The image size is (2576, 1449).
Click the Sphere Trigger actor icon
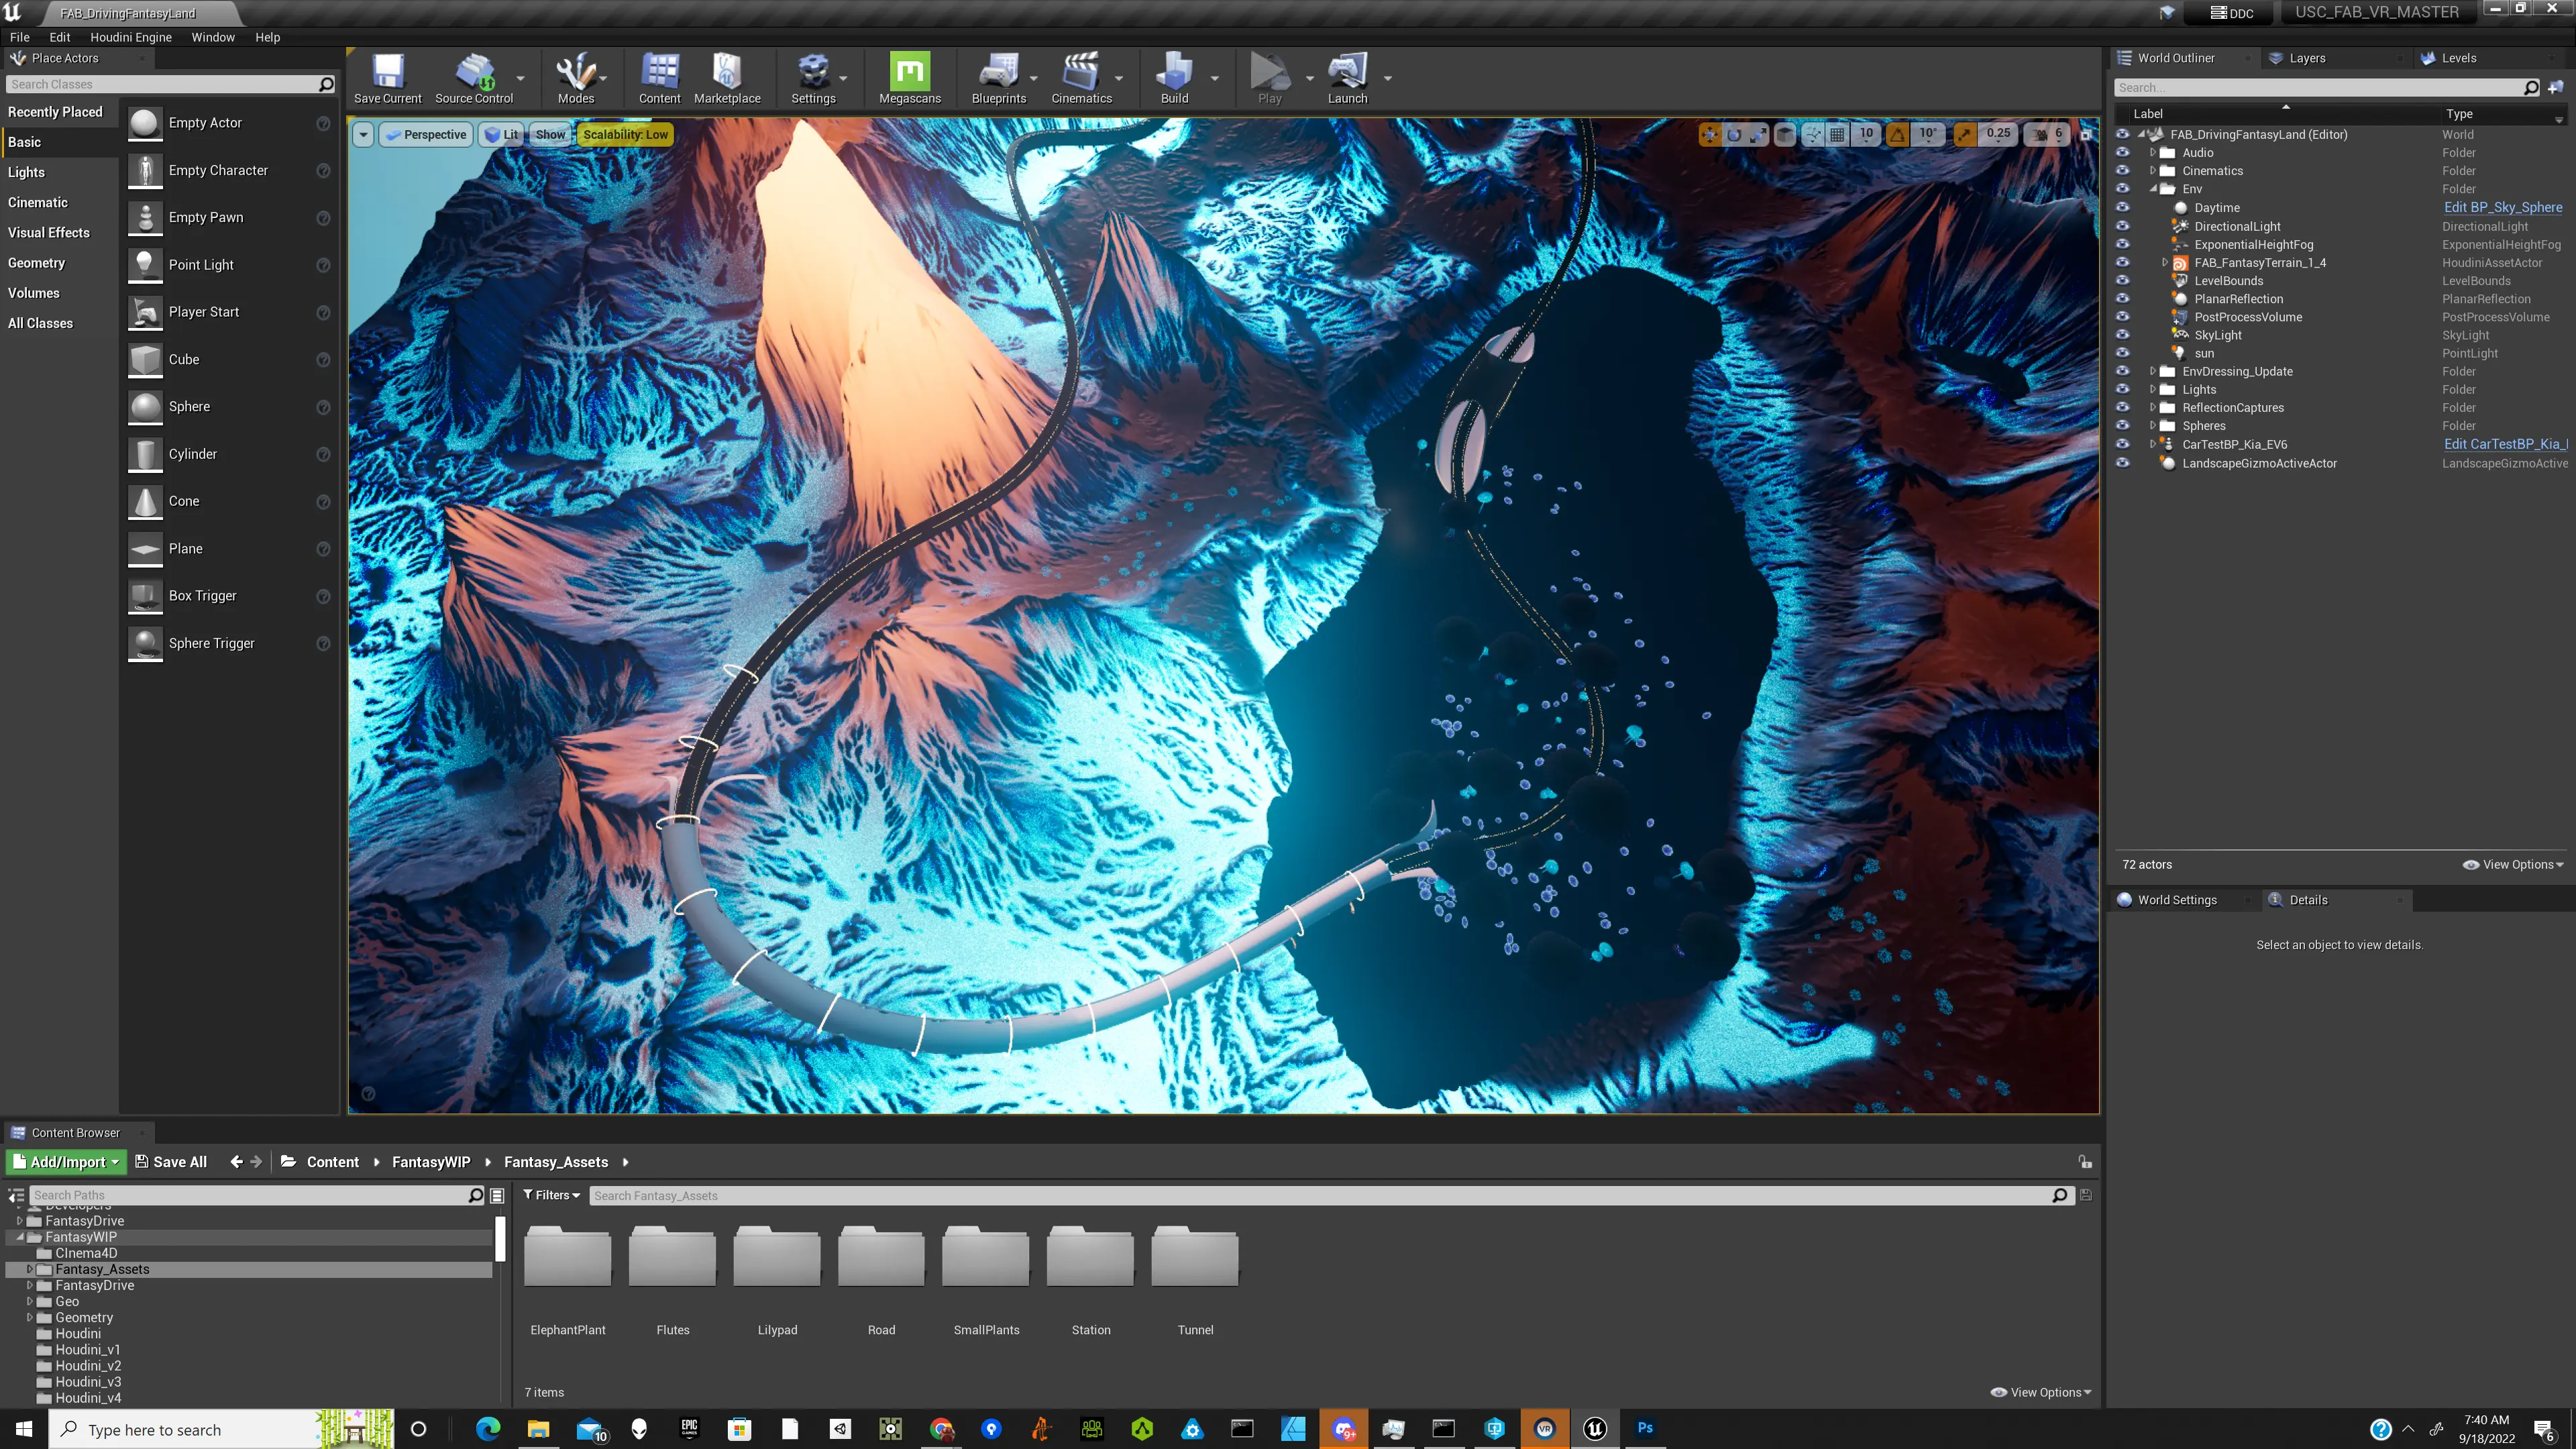(x=145, y=644)
